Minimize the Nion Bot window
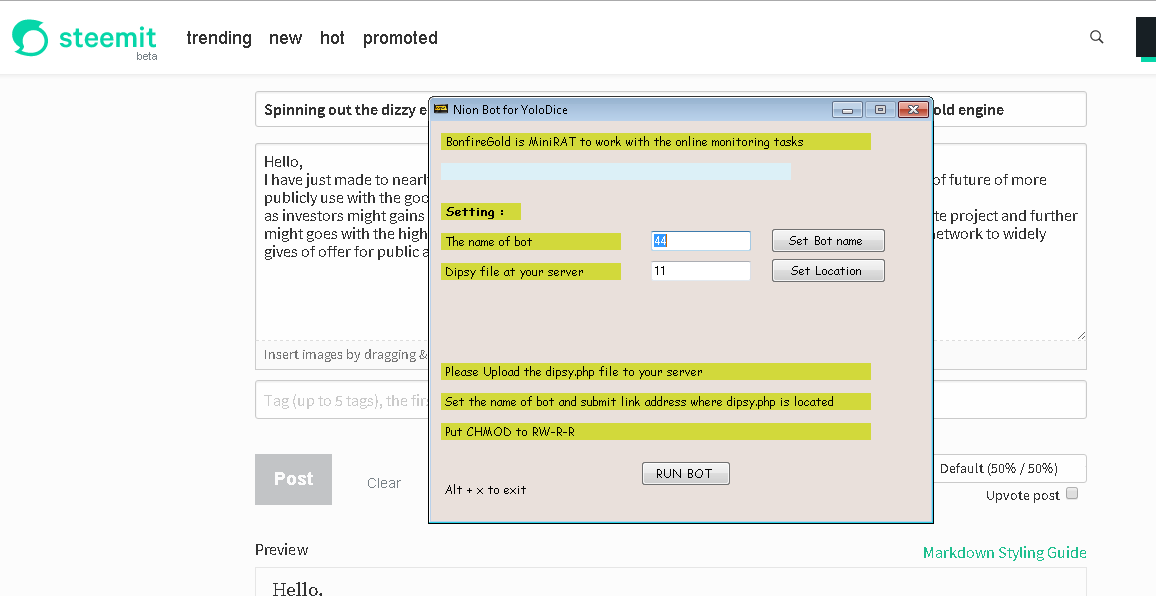This screenshot has width=1156, height=596. tap(847, 110)
